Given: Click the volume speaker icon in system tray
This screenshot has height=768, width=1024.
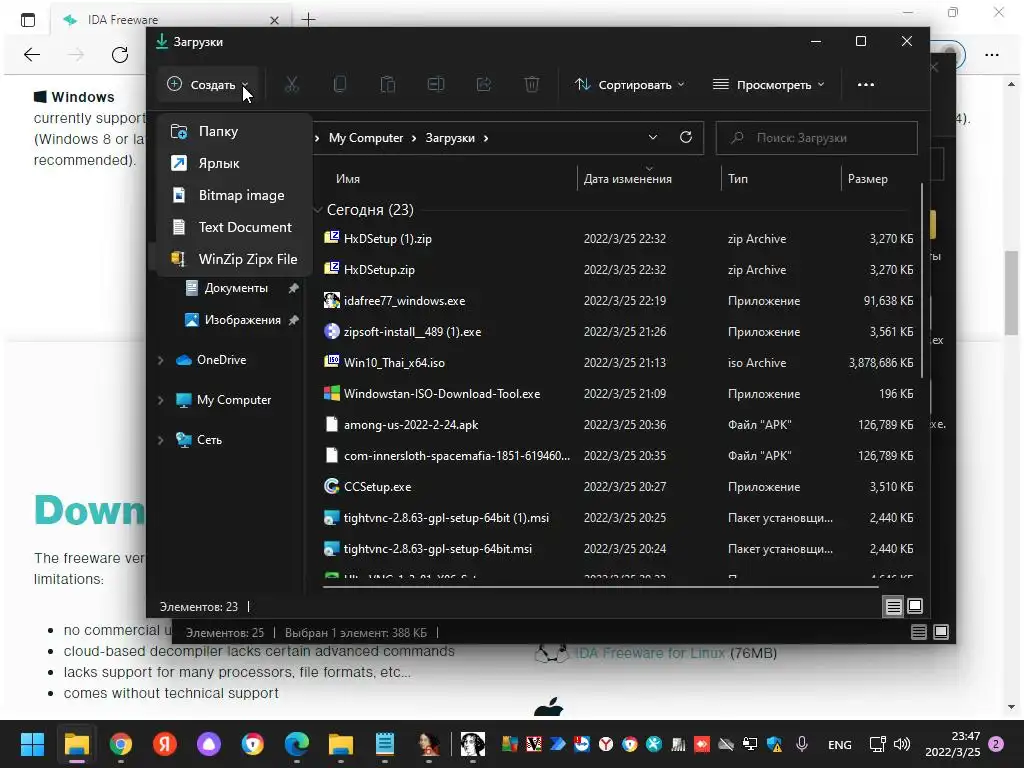Looking at the screenshot, I should click(902, 744).
